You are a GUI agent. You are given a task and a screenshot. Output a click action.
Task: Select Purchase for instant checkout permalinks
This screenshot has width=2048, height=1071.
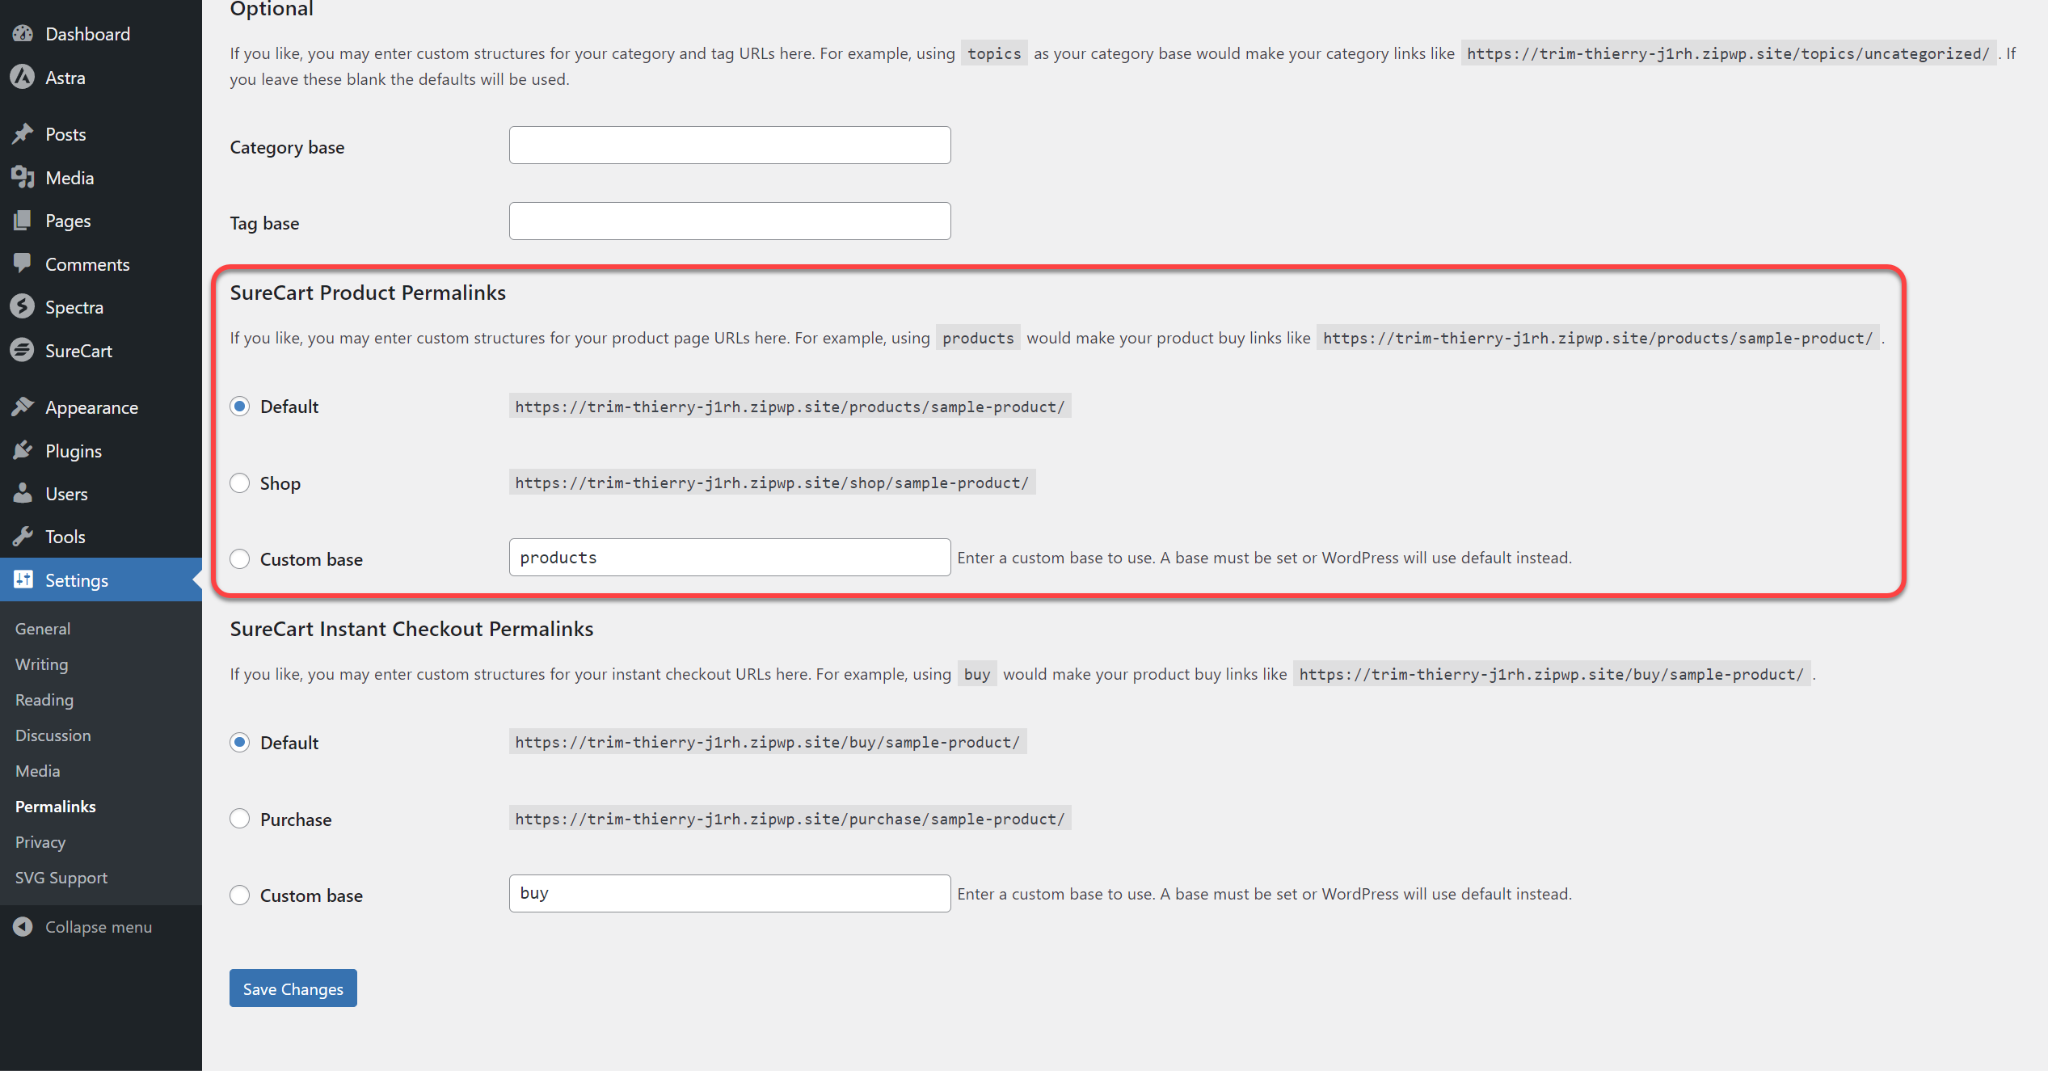tap(240, 818)
